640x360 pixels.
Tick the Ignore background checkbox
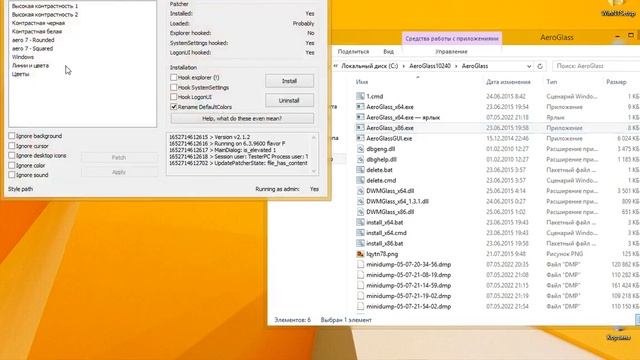pyautogui.click(x=11, y=136)
